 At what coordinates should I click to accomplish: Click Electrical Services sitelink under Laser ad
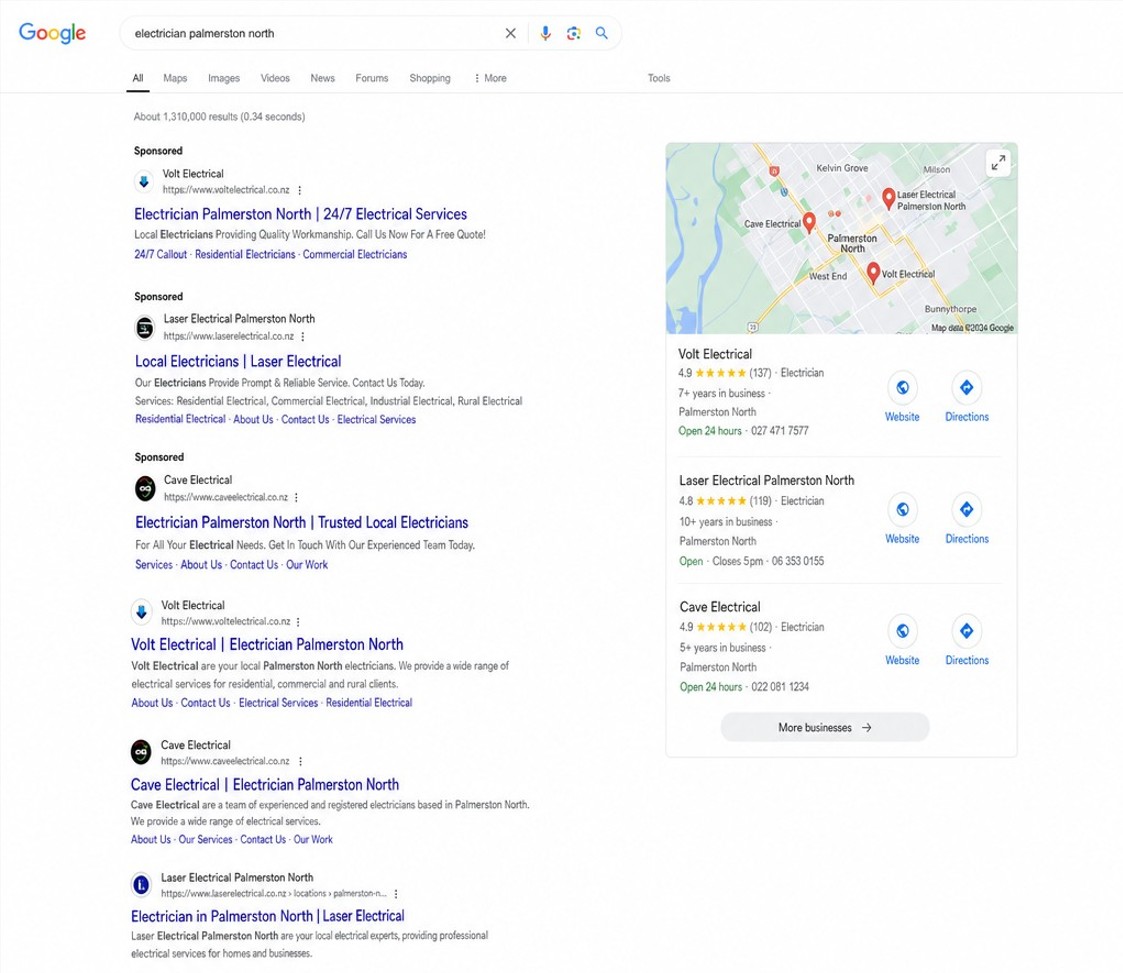[x=376, y=420]
